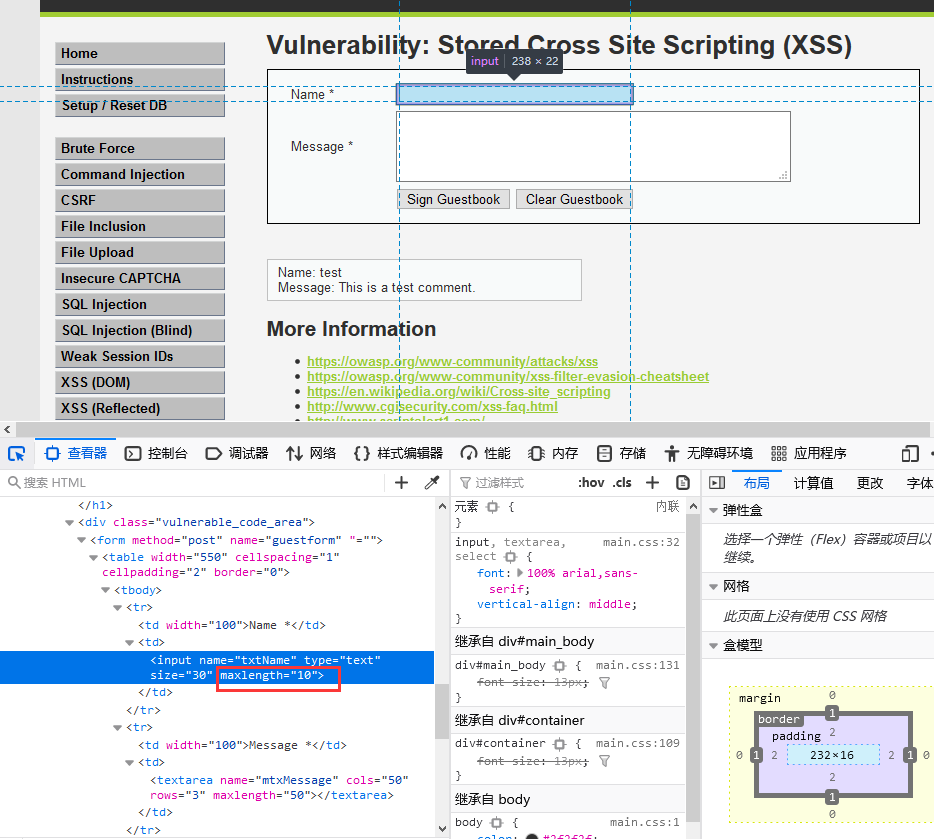Open the 计算值 computed styles tab
Image resolution: width=934 pixels, height=839 pixels.
coord(813,482)
